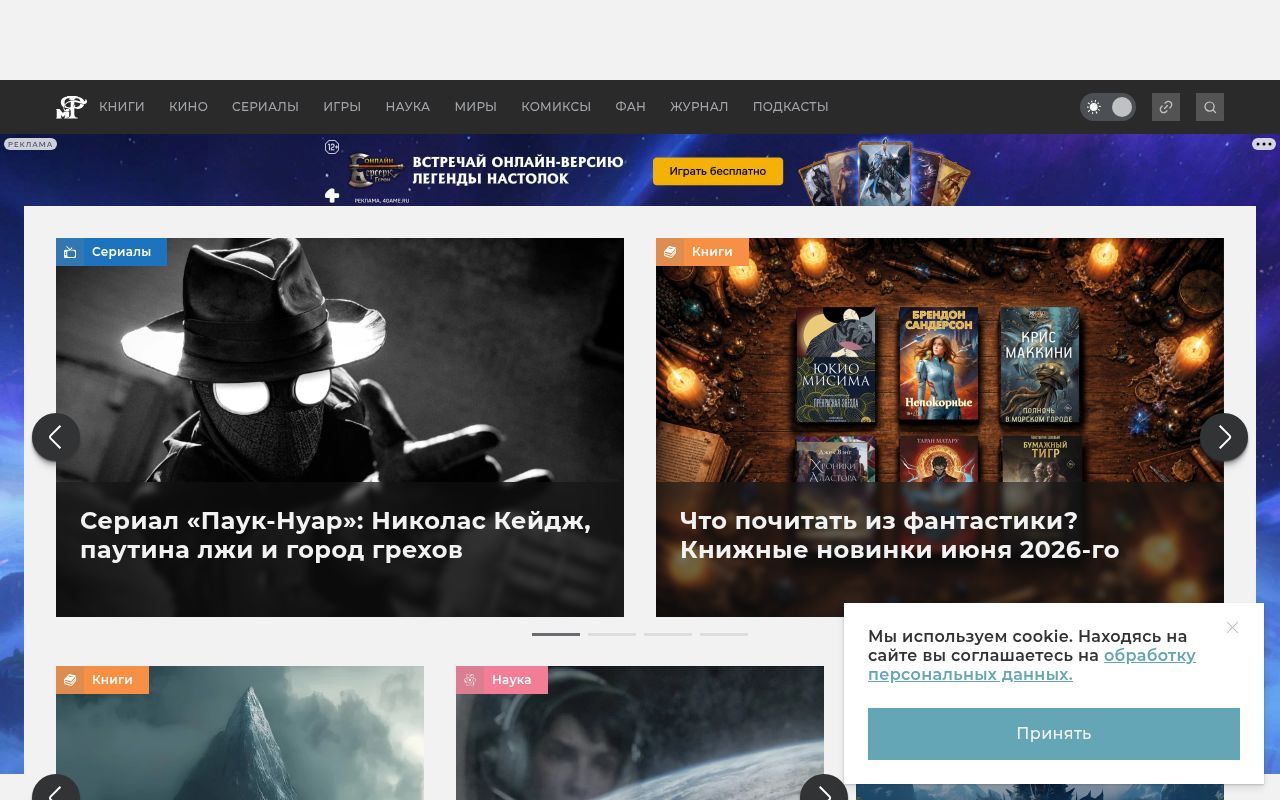This screenshot has height=800, width=1280.
Task: Click the РЕКЛАМА ad label
Action: point(30,144)
